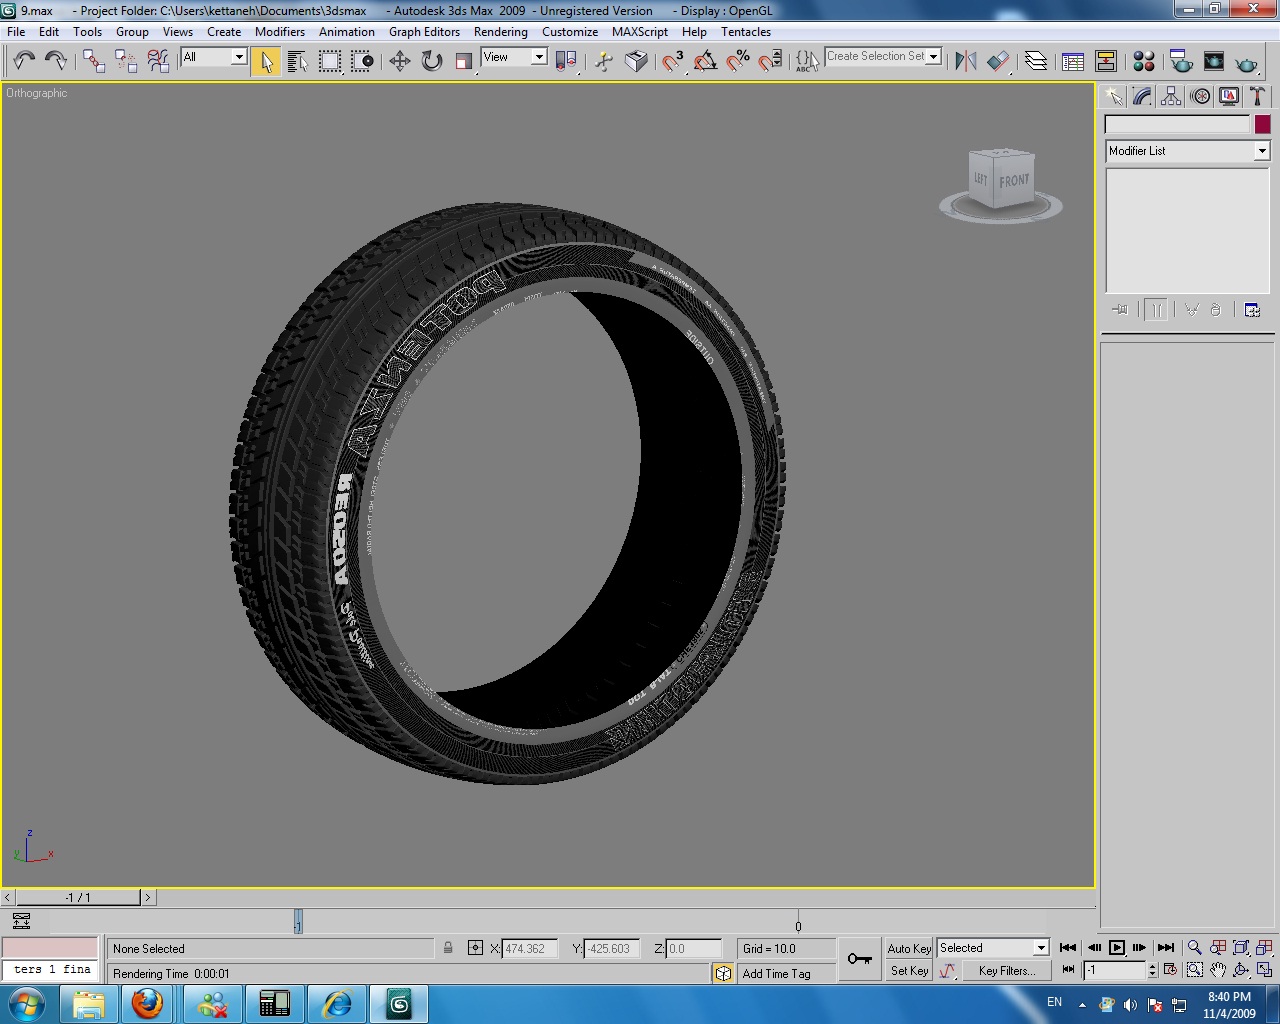The image size is (1280, 1024).
Task: Toggle Absolute/Offset transform type-in mode
Action: click(475, 948)
